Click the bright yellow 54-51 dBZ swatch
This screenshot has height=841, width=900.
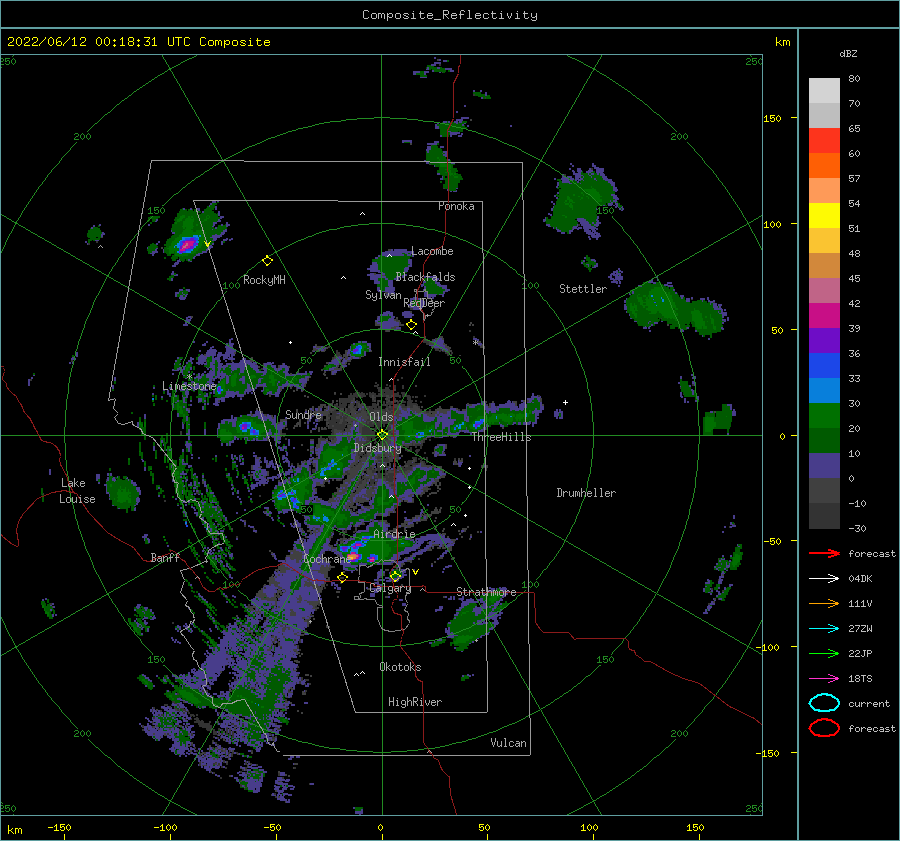coord(824,216)
